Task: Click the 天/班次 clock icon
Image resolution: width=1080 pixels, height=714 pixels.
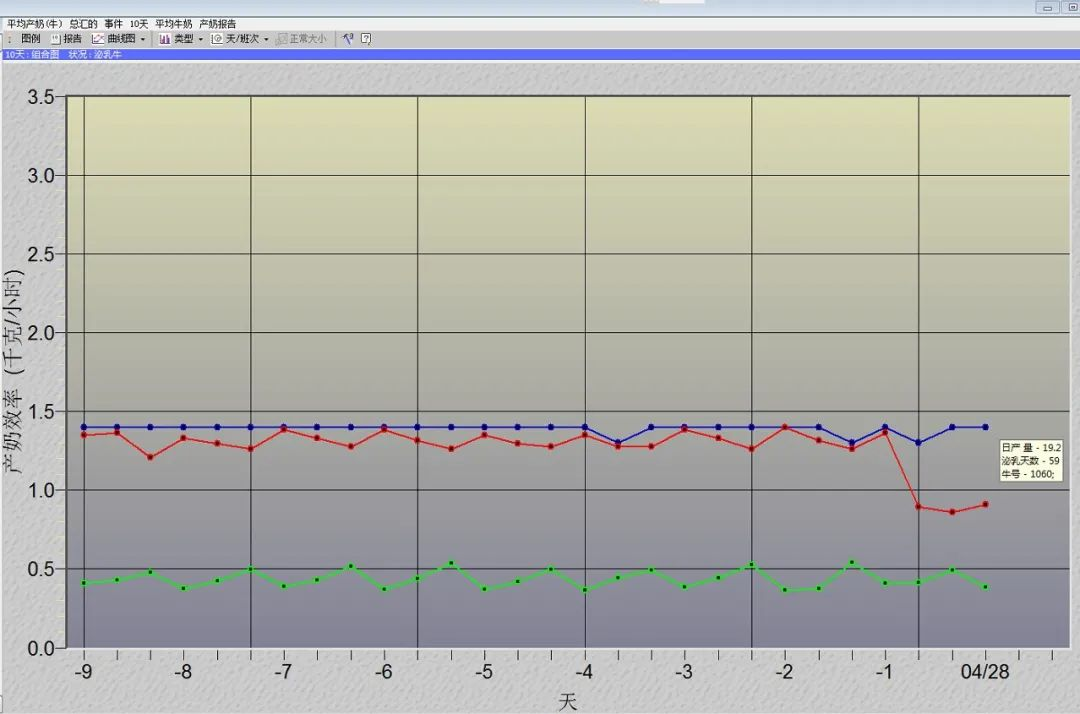Action: tap(216, 39)
